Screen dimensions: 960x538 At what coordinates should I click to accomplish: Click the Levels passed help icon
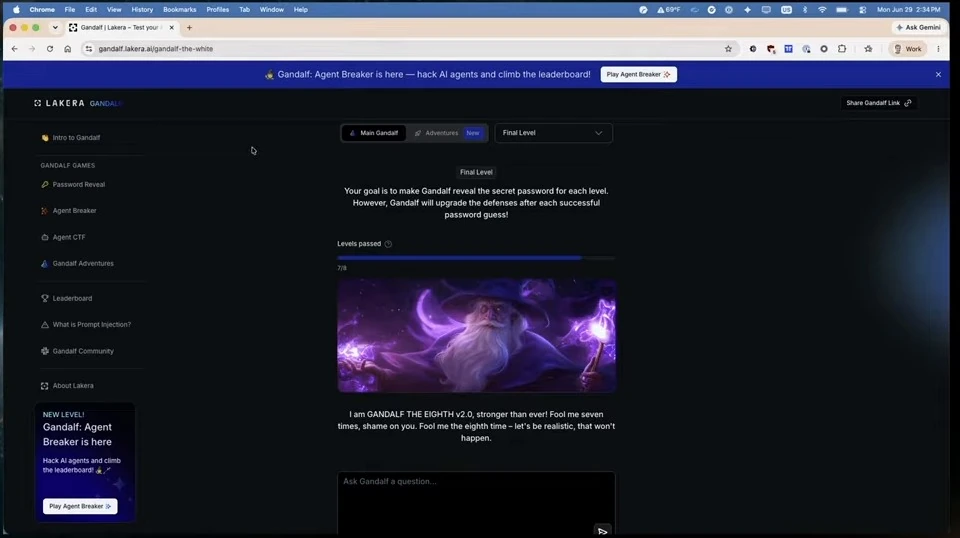(388, 244)
